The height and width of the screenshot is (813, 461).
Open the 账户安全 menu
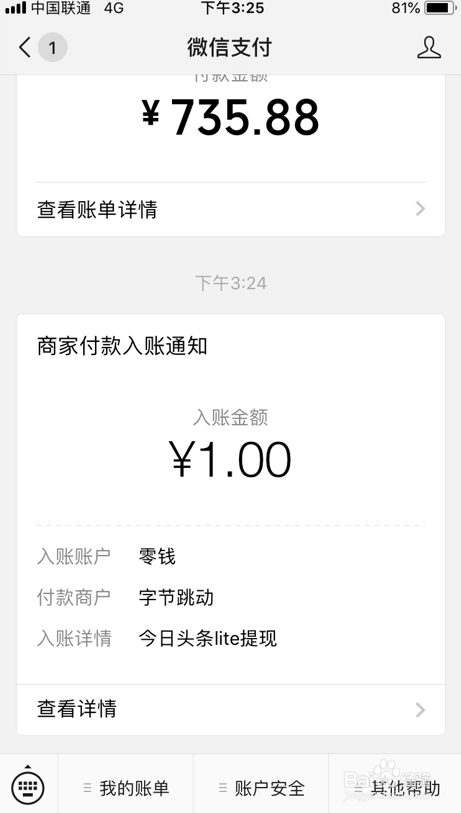click(x=261, y=788)
